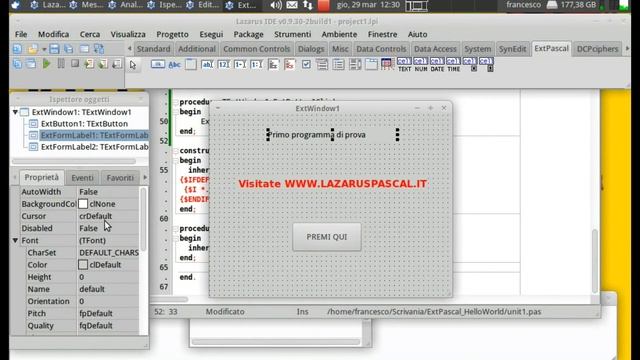Switch to the Data Access tab
Image resolution: width=640 pixels, height=360 pixels.
click(x=435, y=49)
